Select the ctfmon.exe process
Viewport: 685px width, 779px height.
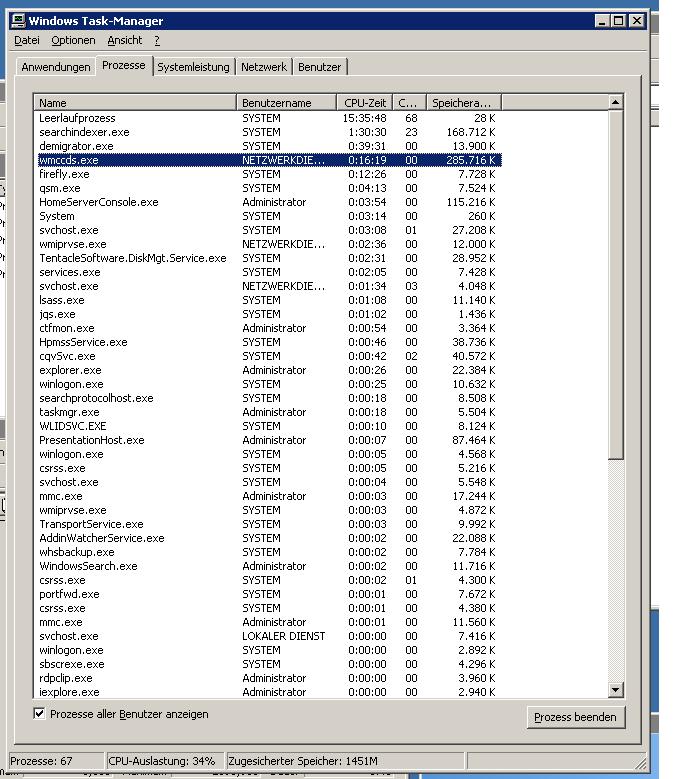[269, 328]
